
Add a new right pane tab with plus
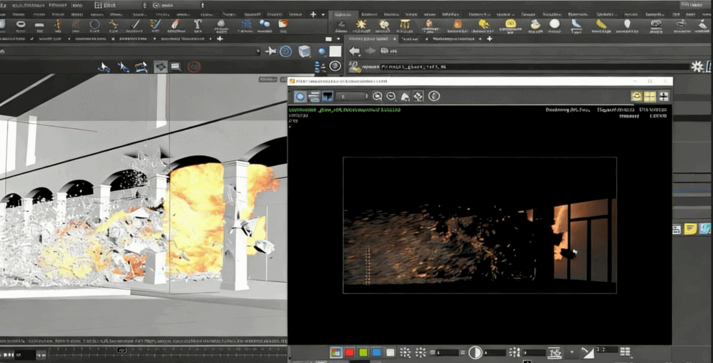click(x=490, y=39)
